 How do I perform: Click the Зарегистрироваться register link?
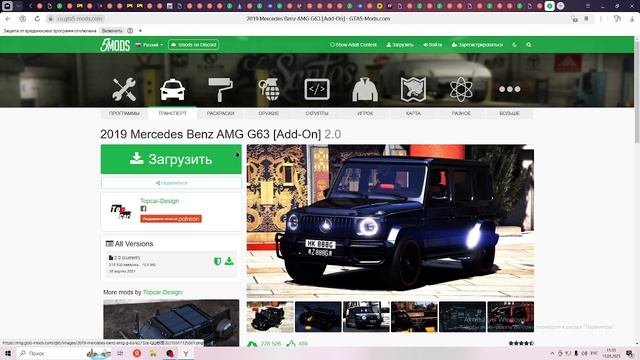coord(477,45)
